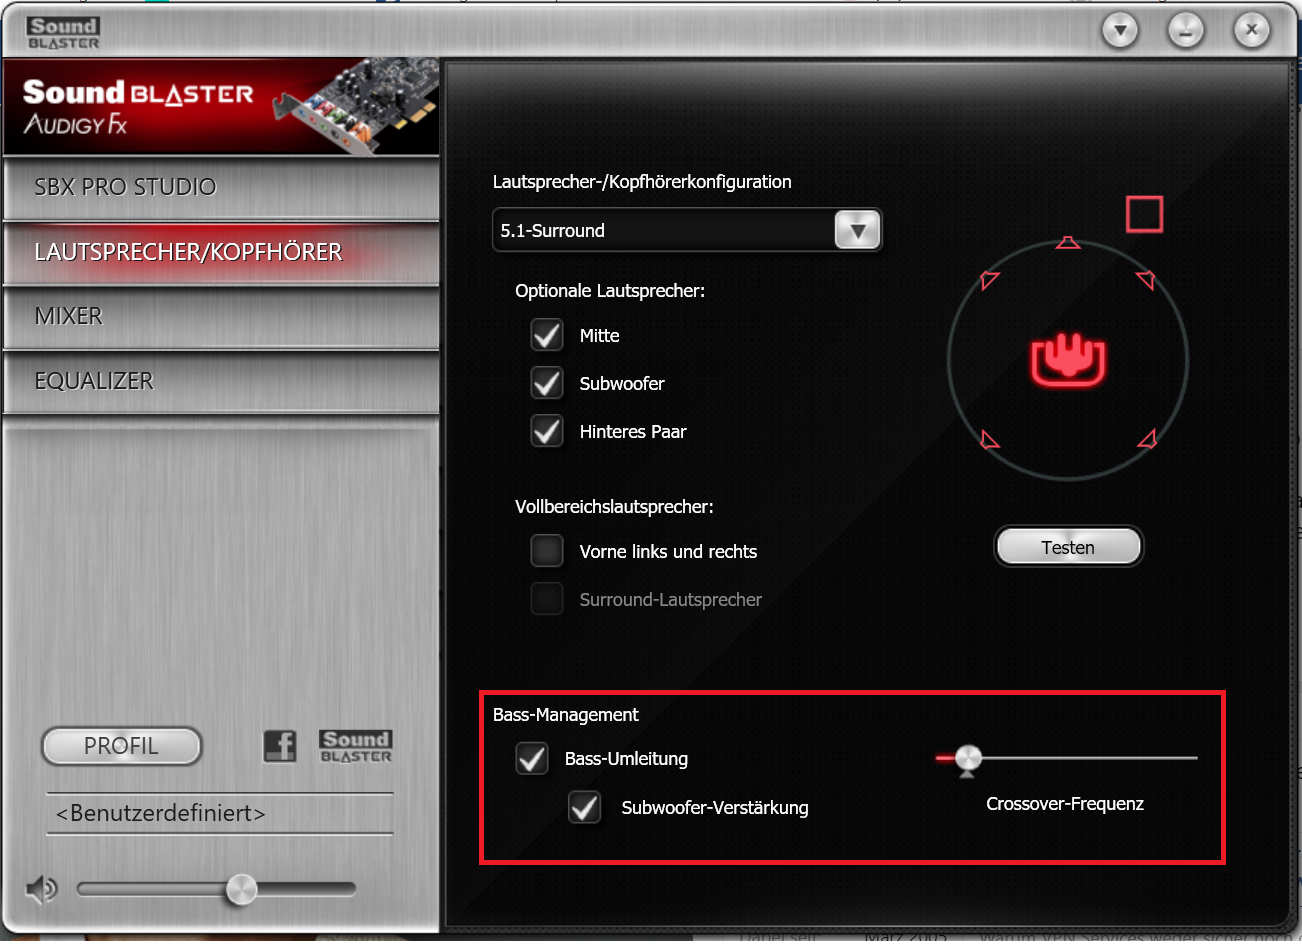Click the front right speaker icon
Viewport: 1302px width, 948px height.
pos(1146,279)
